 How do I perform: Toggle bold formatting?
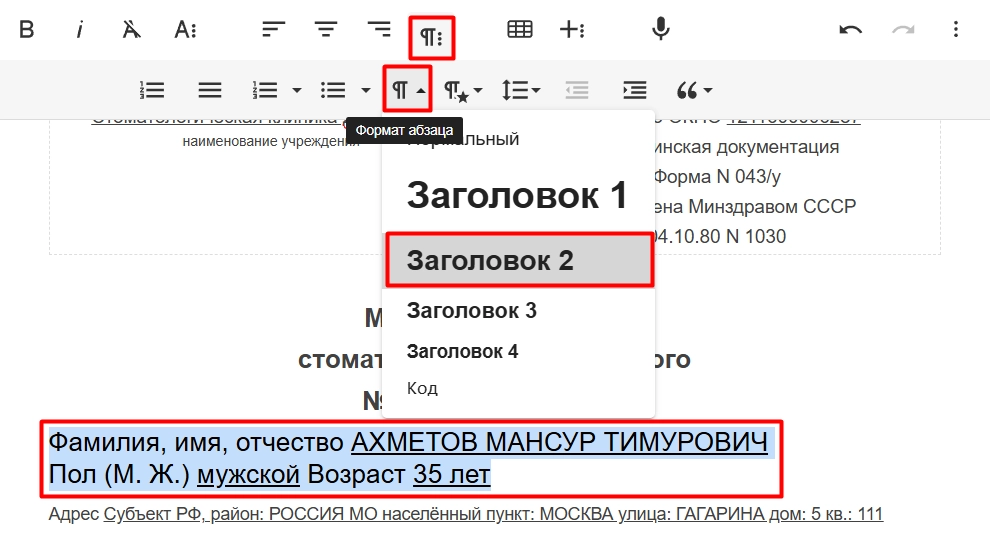[27, 30]
